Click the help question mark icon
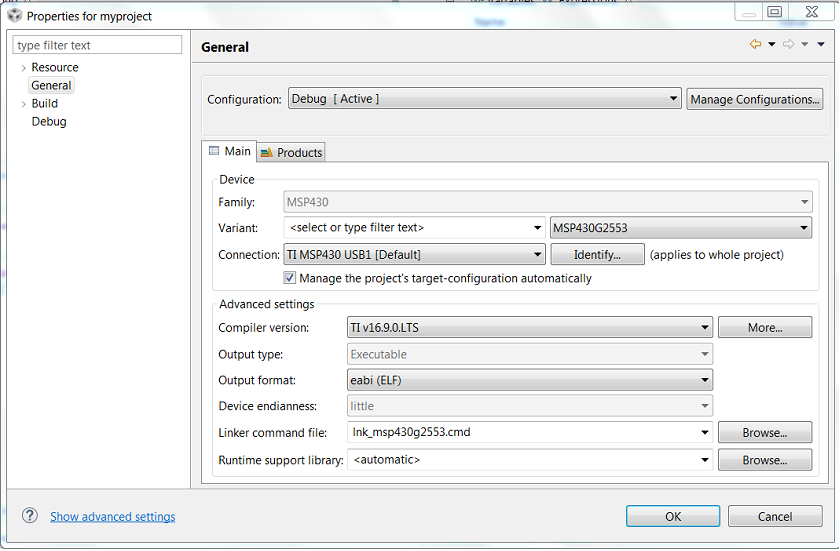Image resolution: width=840 pixels, height=551 pixels. point(30,516)
